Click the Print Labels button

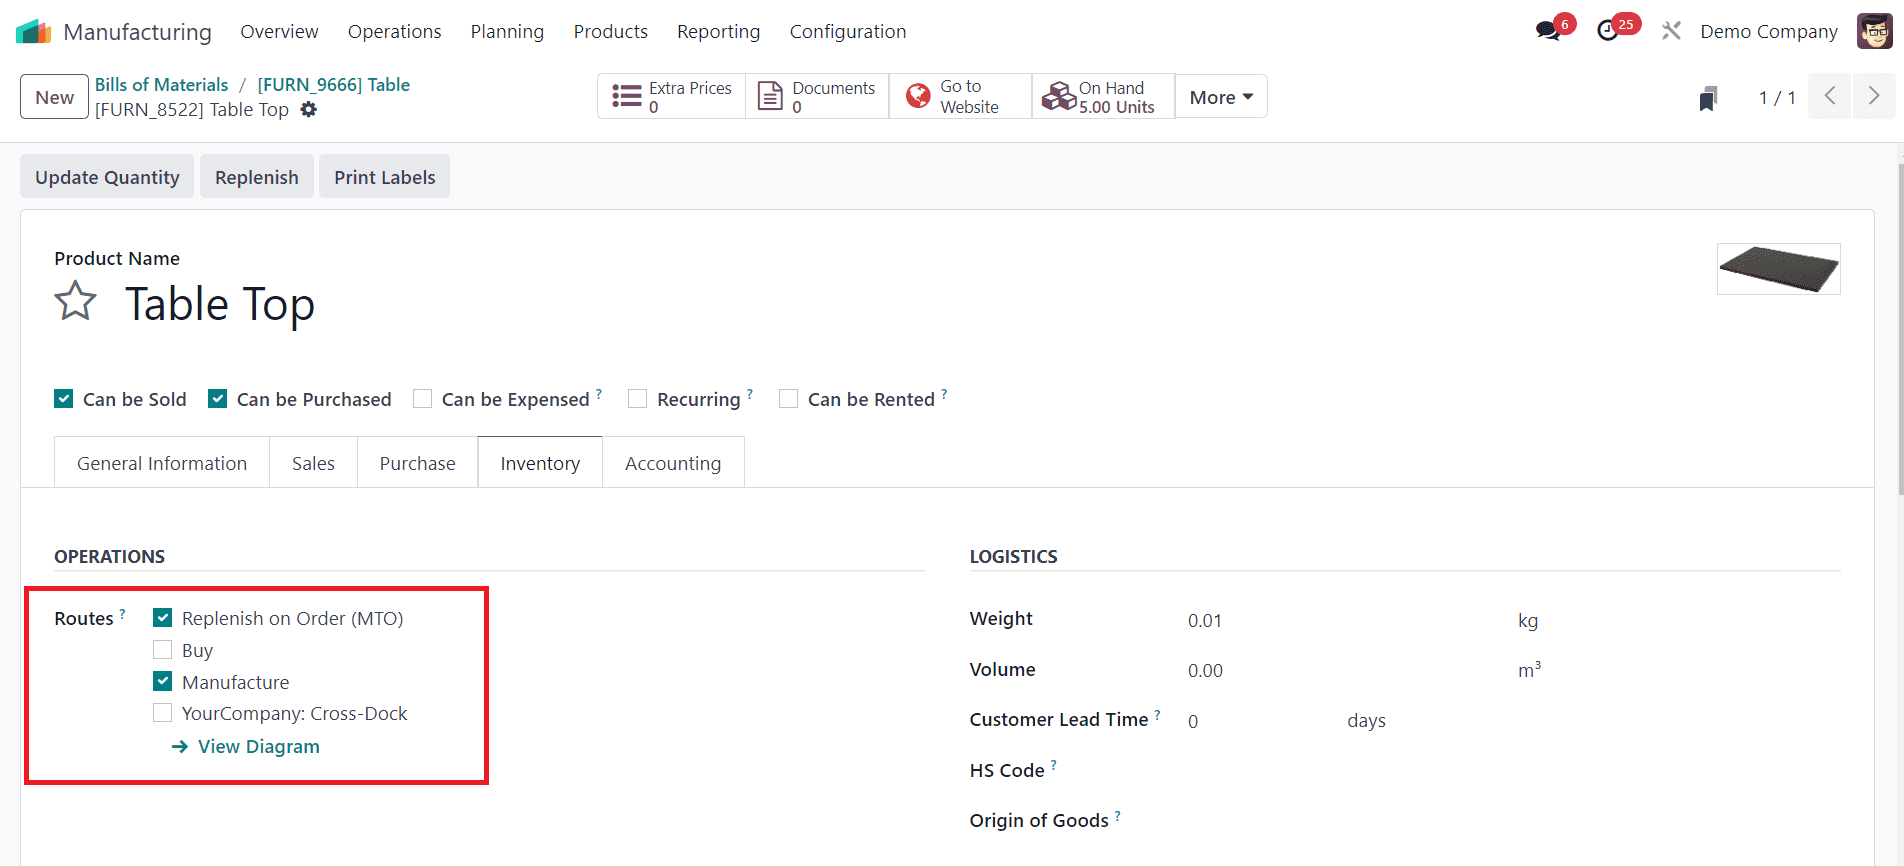tap(385, 177)
